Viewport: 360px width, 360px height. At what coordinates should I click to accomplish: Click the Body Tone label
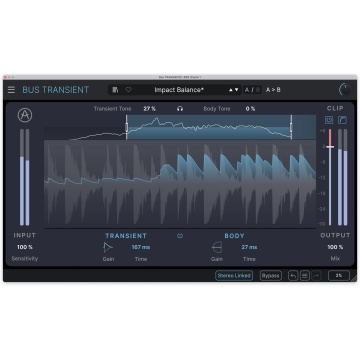pos(217,109)
